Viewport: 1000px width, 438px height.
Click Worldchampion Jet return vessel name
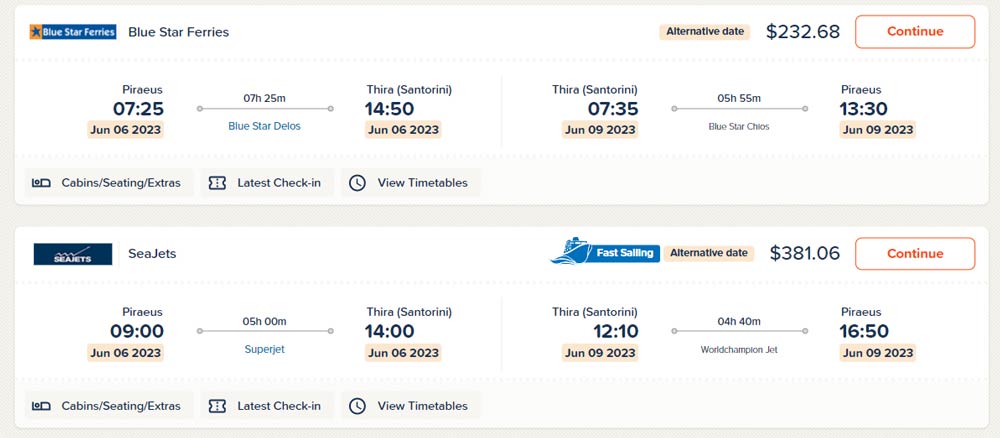tap(739, 350)
